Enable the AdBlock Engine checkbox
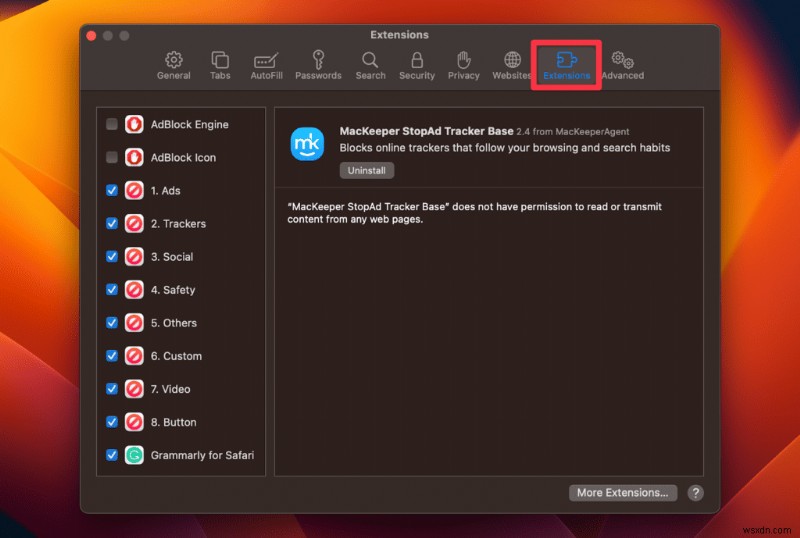Viewport: 800px width, 538px height. [112, 124]
